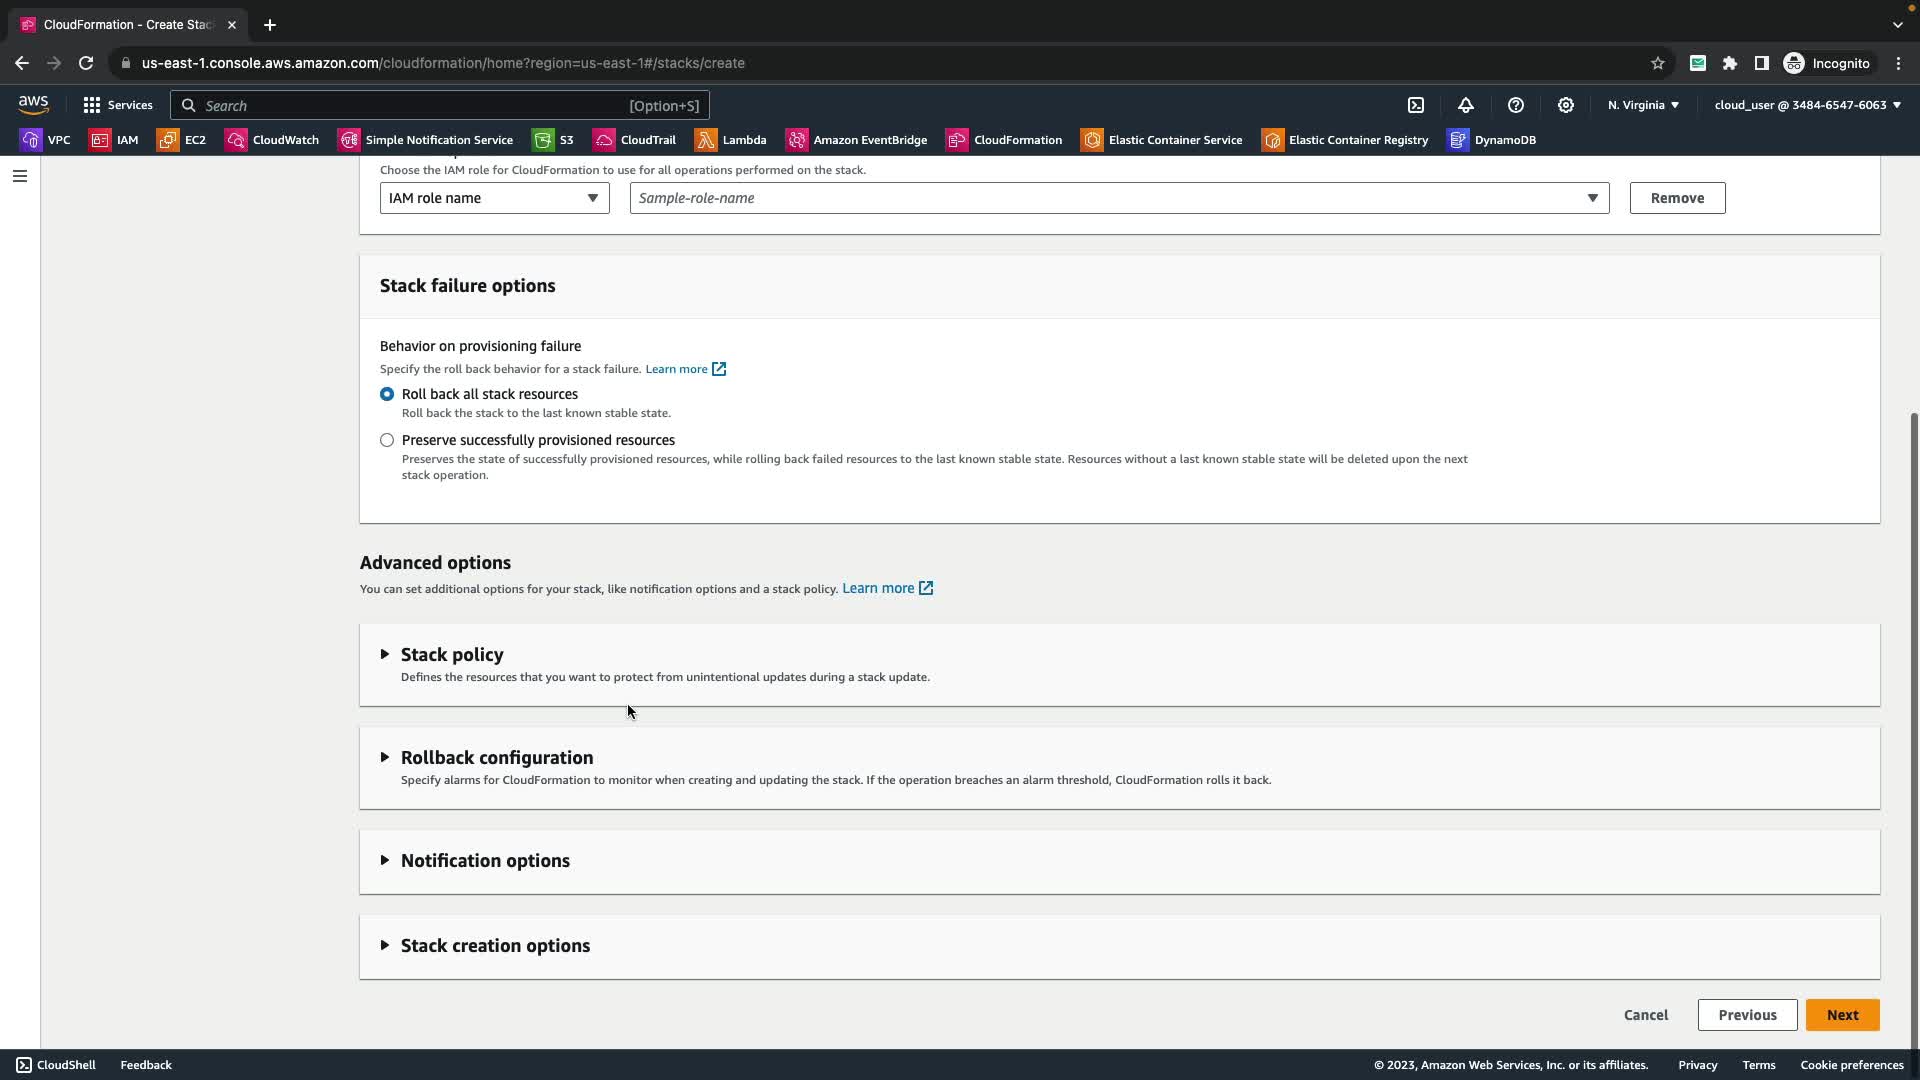Open the N. Virginia region menu
This screenshot has height=1080, width=1920.
coord(1643,105)
